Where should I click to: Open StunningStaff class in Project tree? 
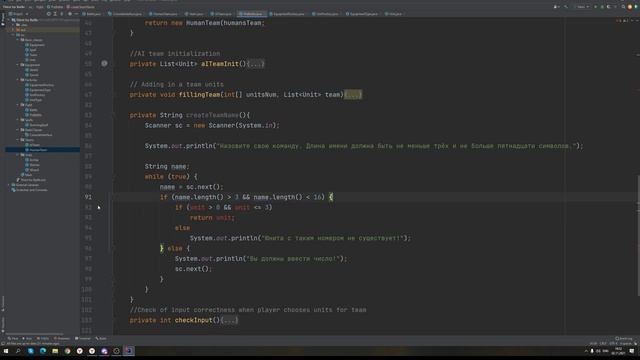click(38, 125)
